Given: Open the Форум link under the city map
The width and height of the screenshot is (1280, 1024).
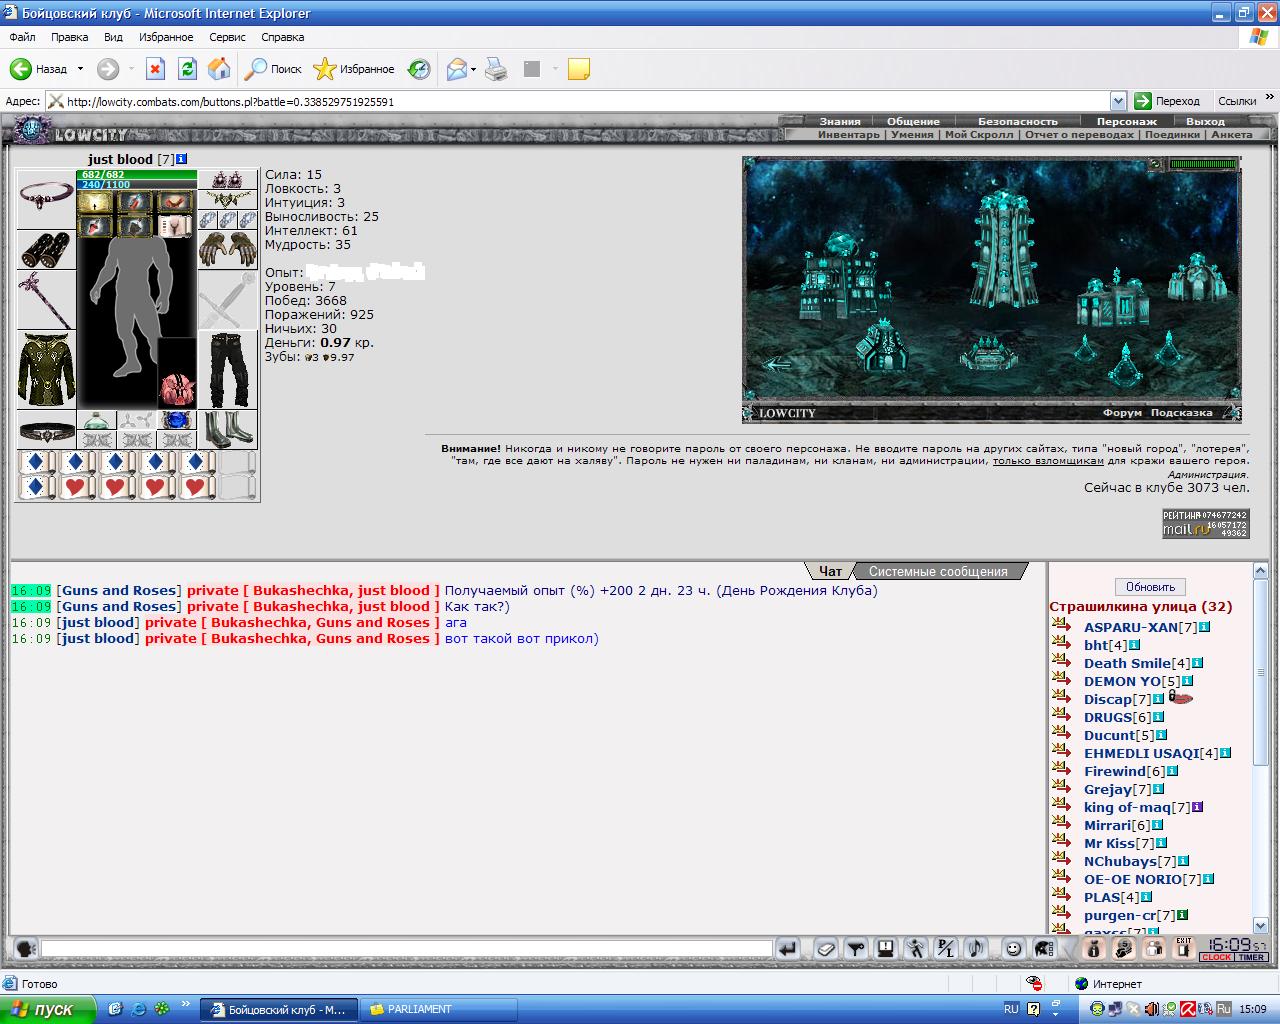Looking at the screenshot, I should (1122, 412).
